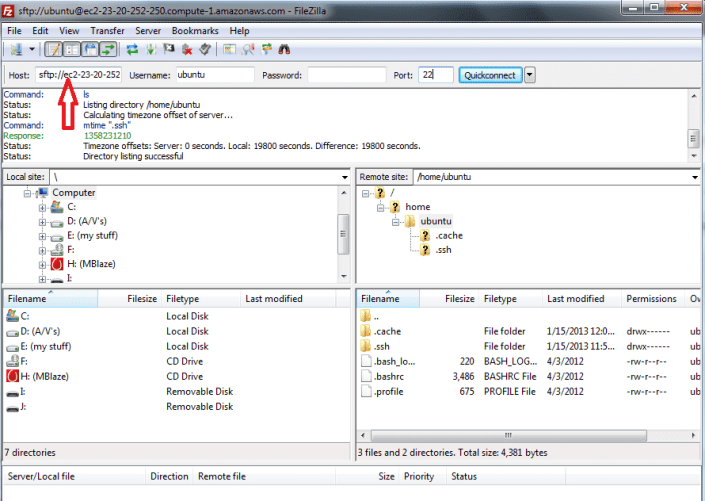
Task: Sort local files by Last modified column
Action: click(x=288, y=299)
